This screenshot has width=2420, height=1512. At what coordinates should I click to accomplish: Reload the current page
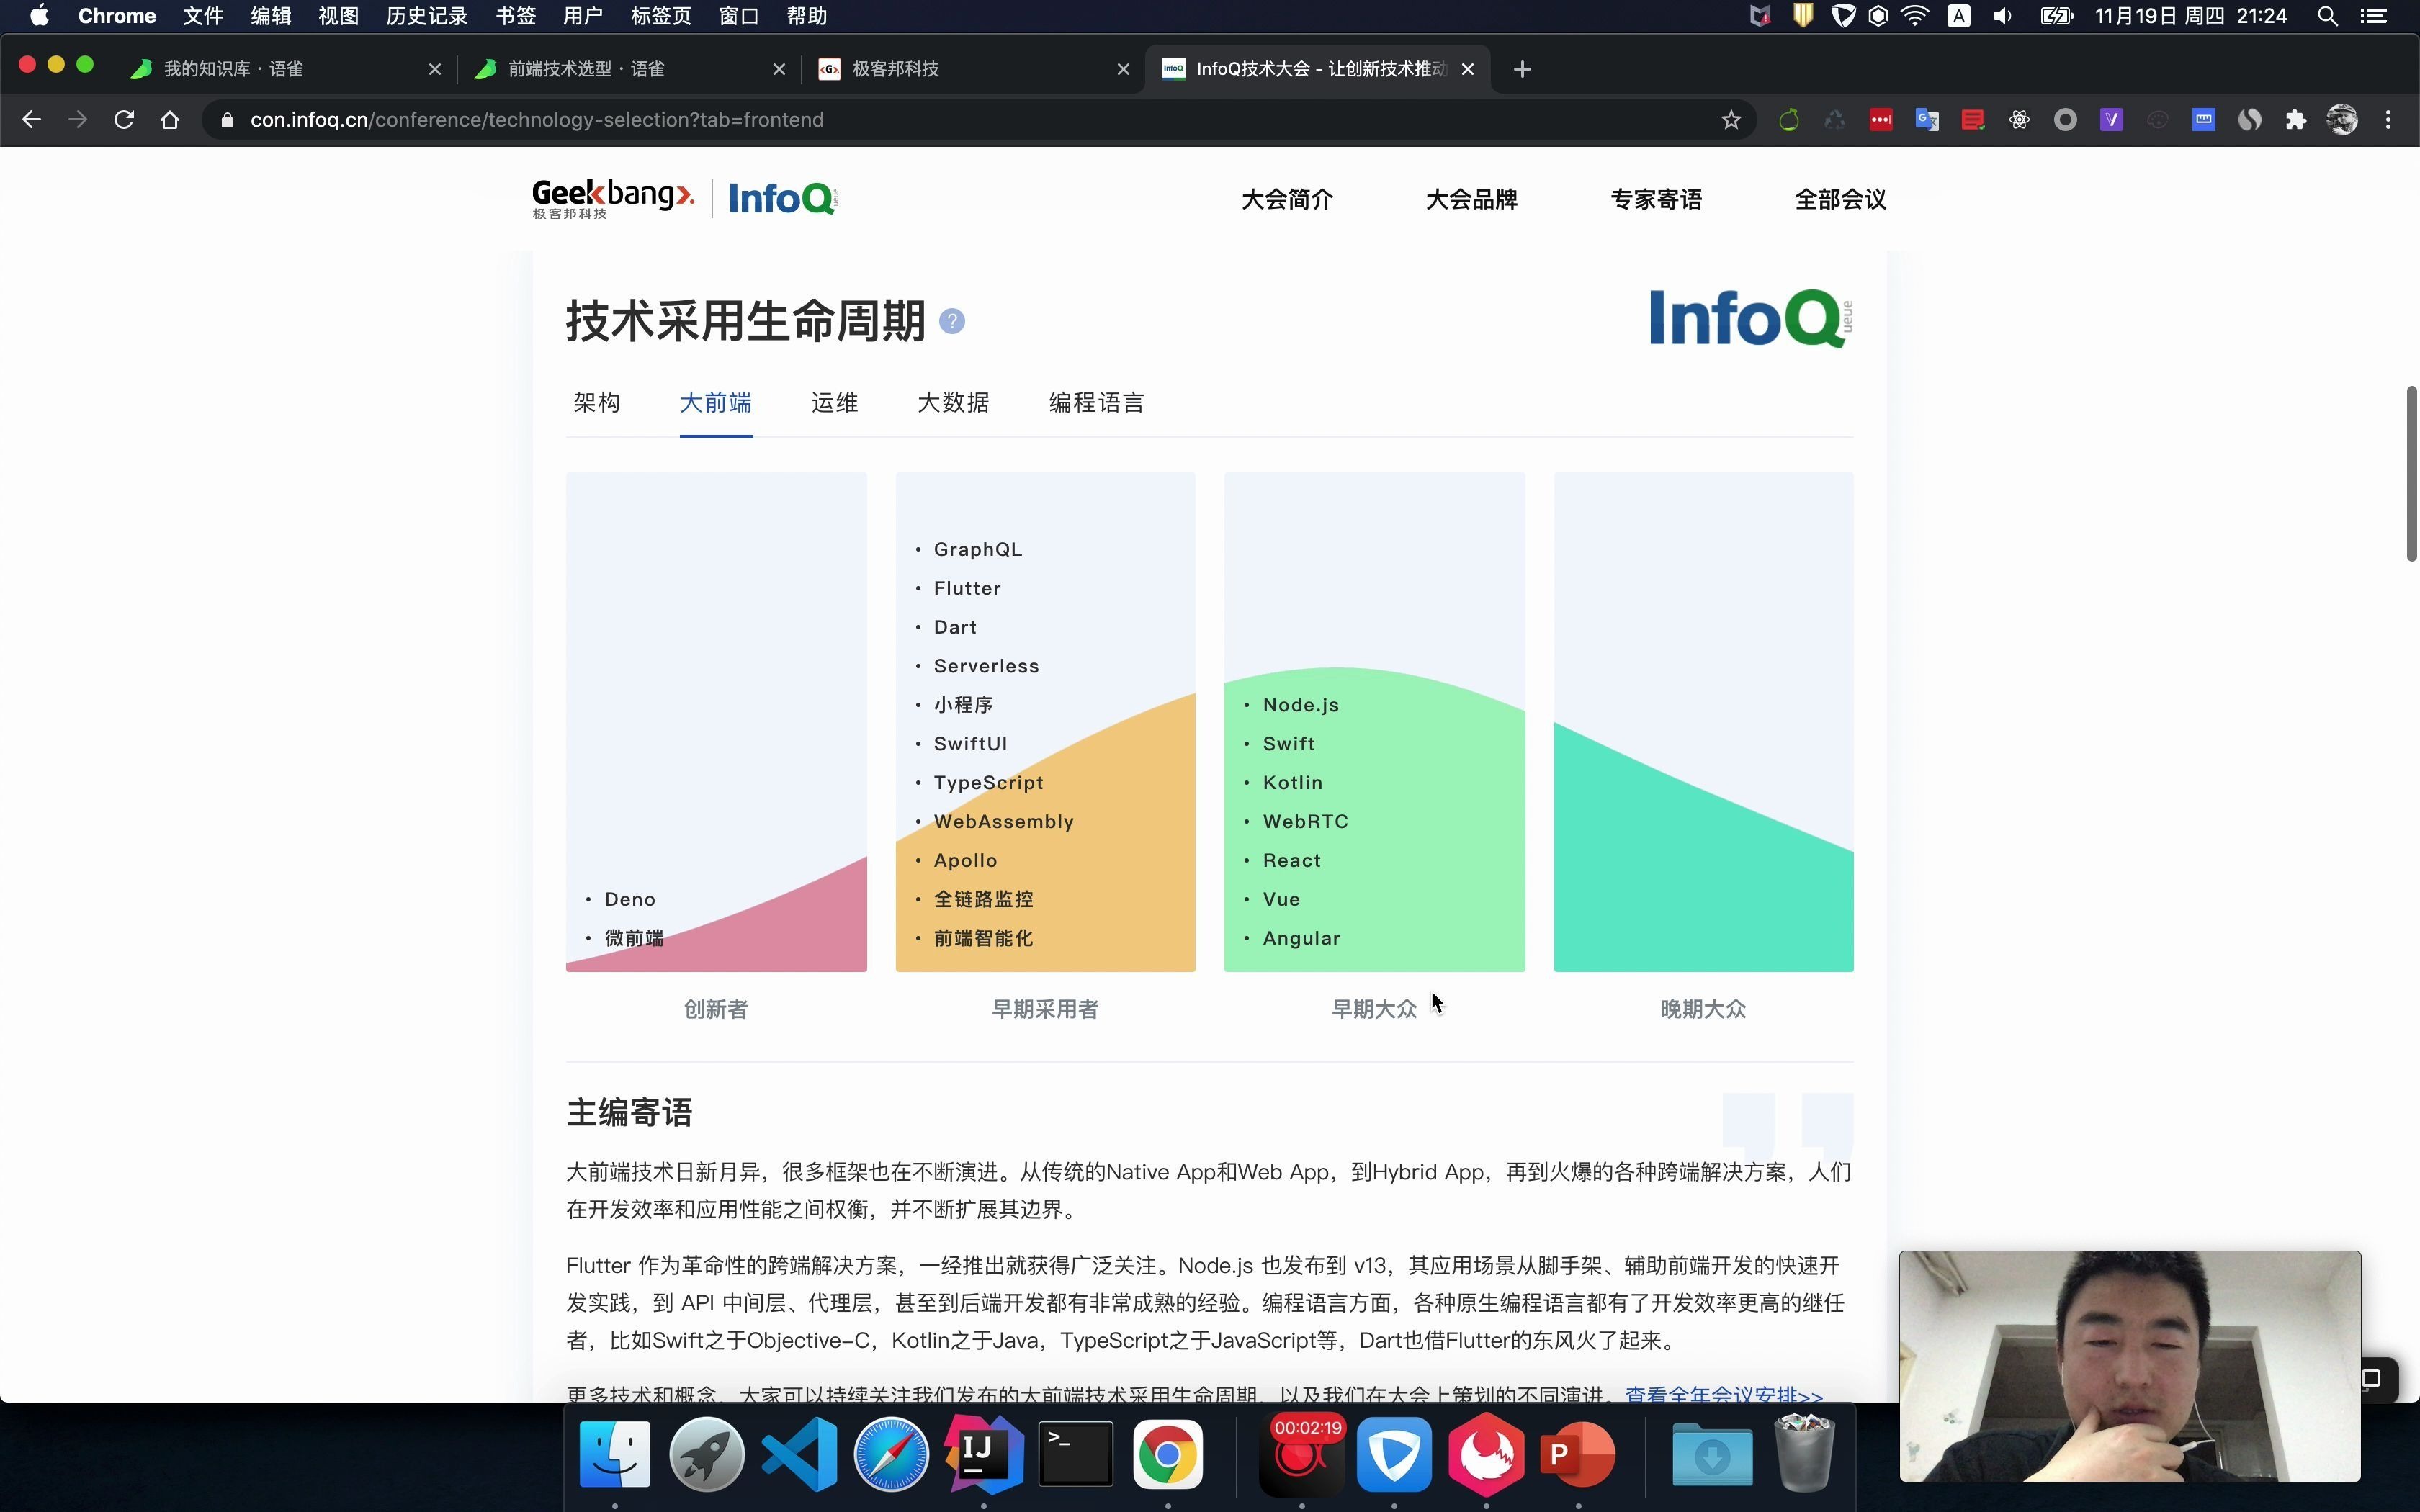pos(124,120)
